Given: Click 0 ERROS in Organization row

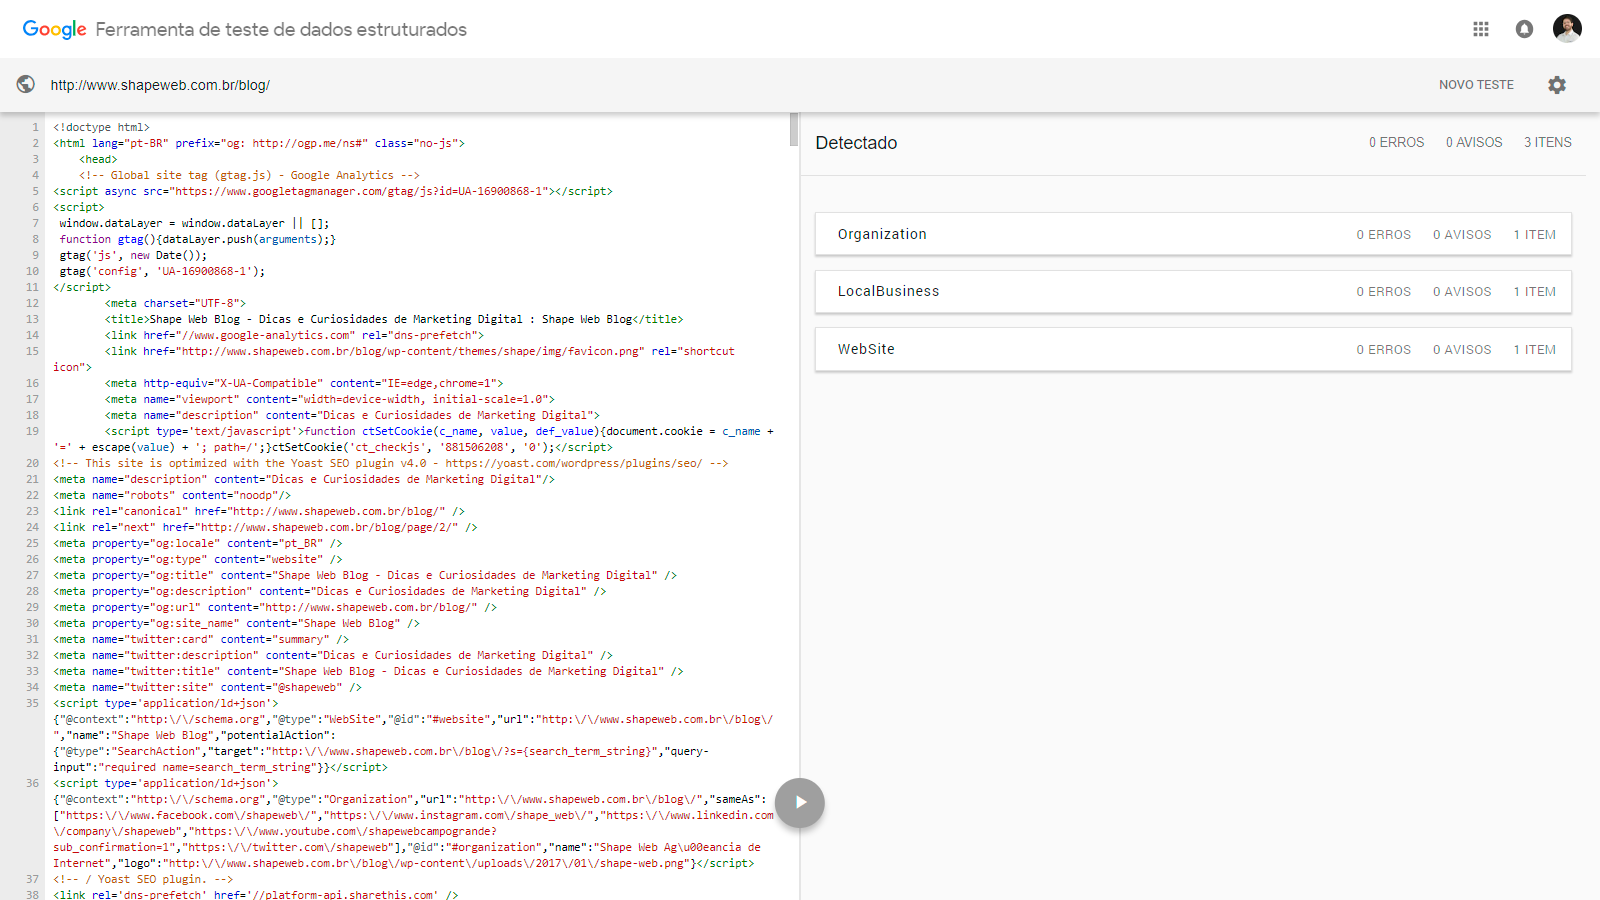Looking at the screenshot, I should [1383, 234].
